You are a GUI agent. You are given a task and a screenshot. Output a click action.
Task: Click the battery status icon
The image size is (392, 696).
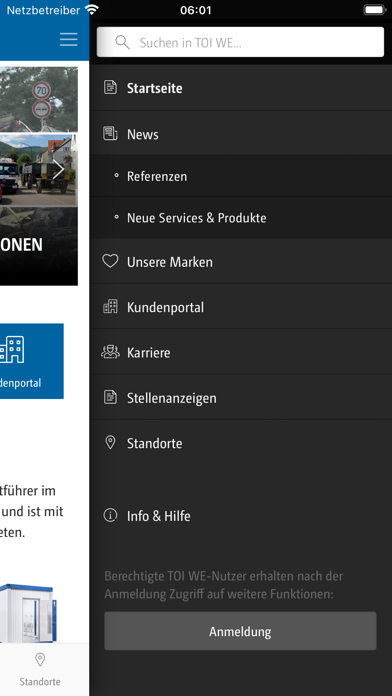pos(375,10)
